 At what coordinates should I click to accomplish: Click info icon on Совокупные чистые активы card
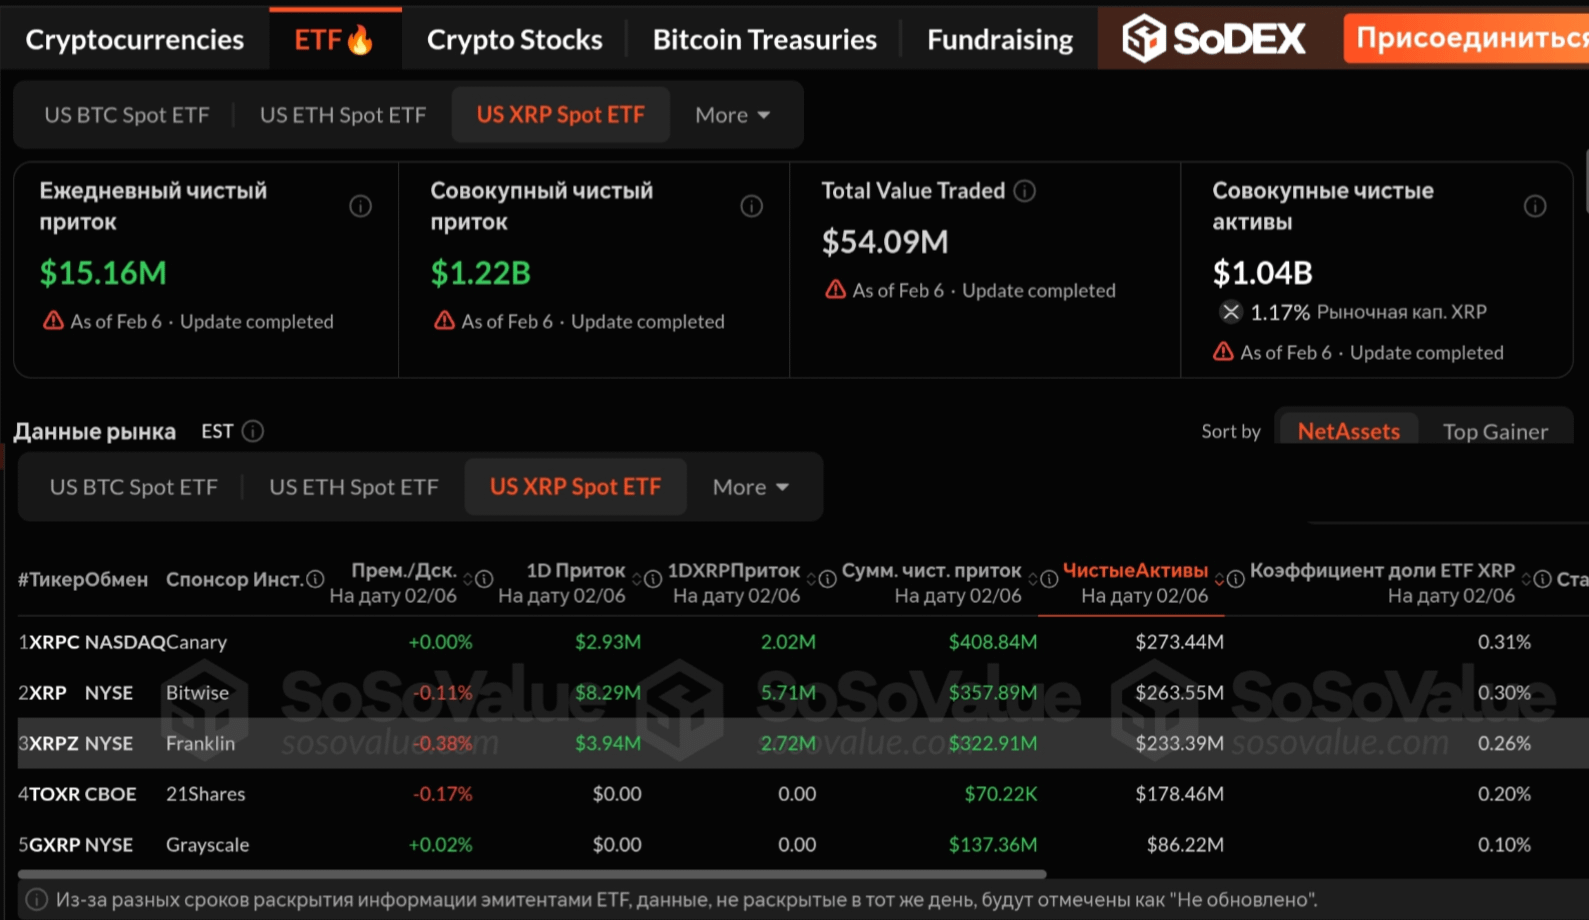[1534, 206]
